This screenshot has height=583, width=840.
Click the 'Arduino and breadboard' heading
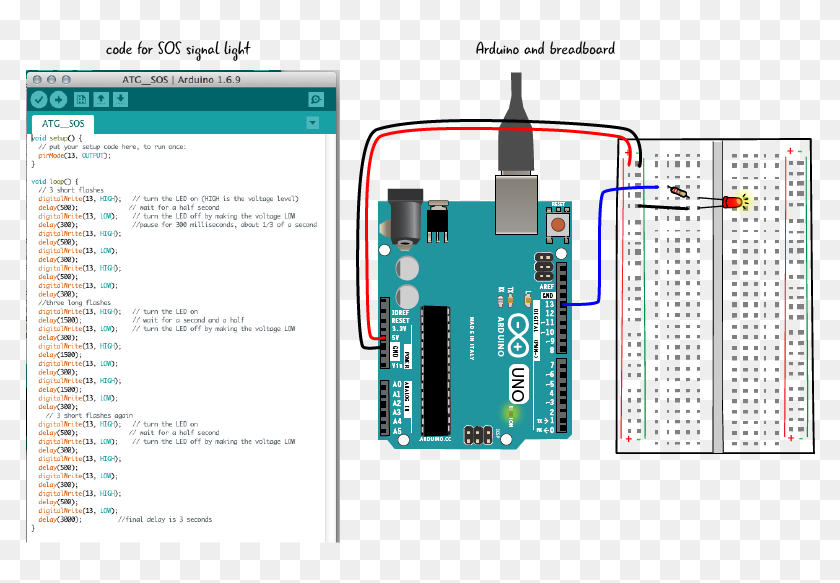click(x=545, y=49)
